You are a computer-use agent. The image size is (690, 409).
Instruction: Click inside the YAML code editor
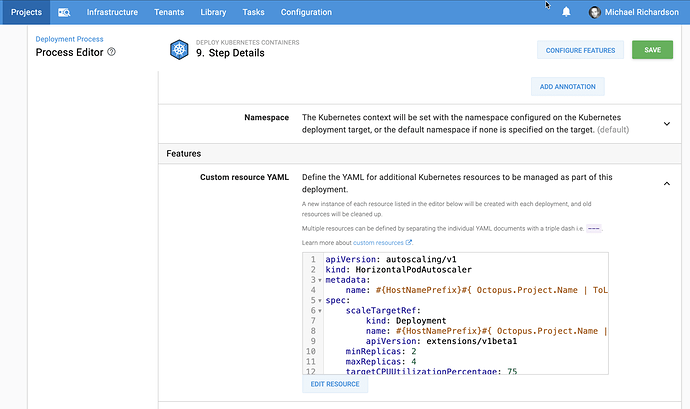[455, 313]
